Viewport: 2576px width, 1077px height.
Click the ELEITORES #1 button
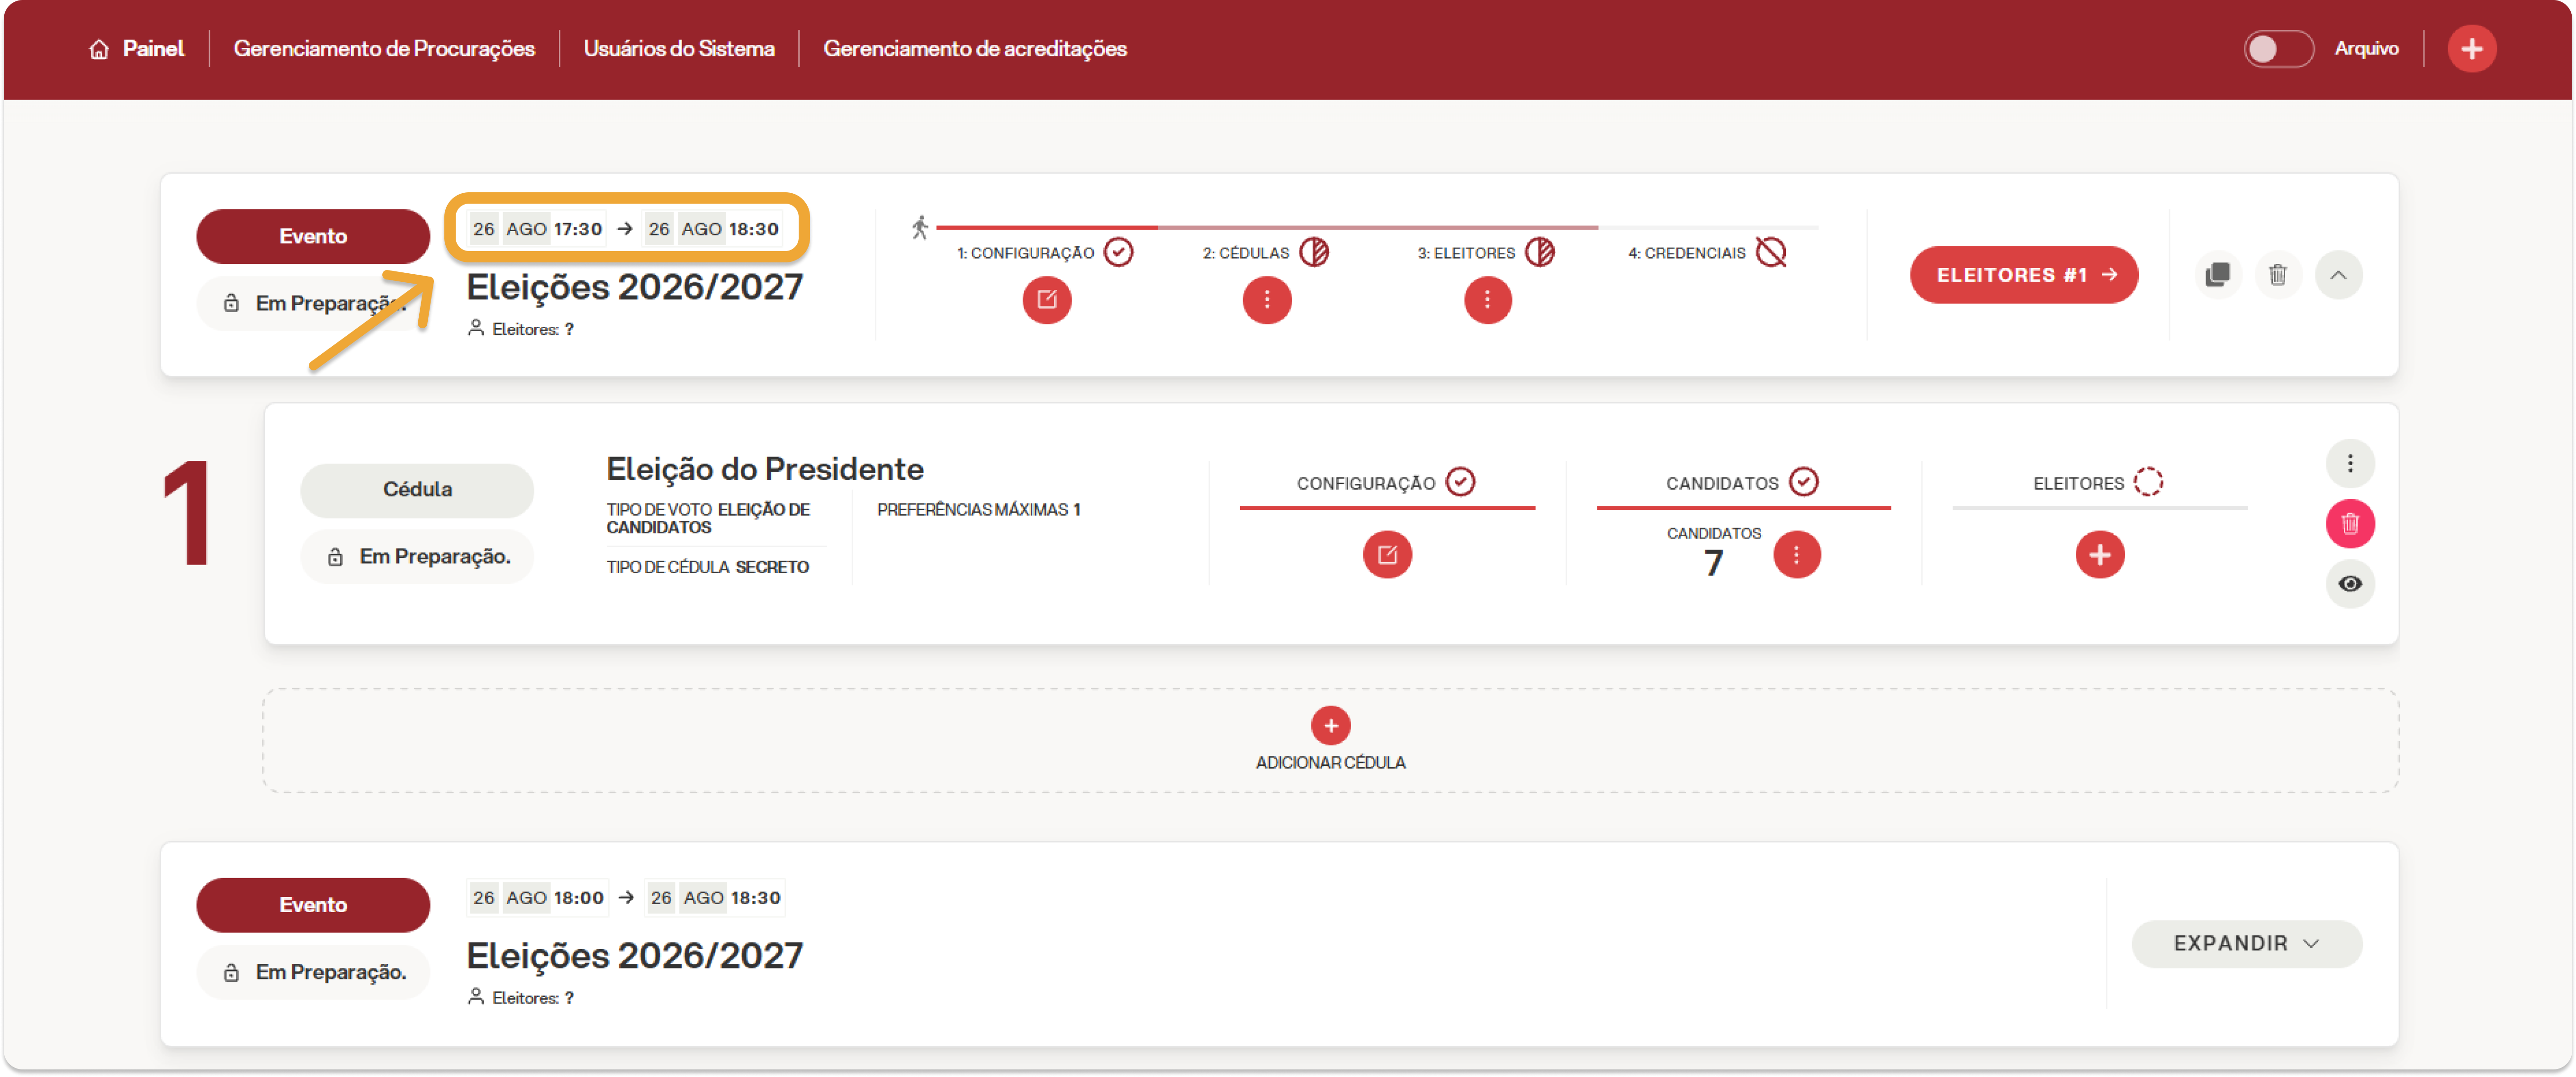point(2024,275)
